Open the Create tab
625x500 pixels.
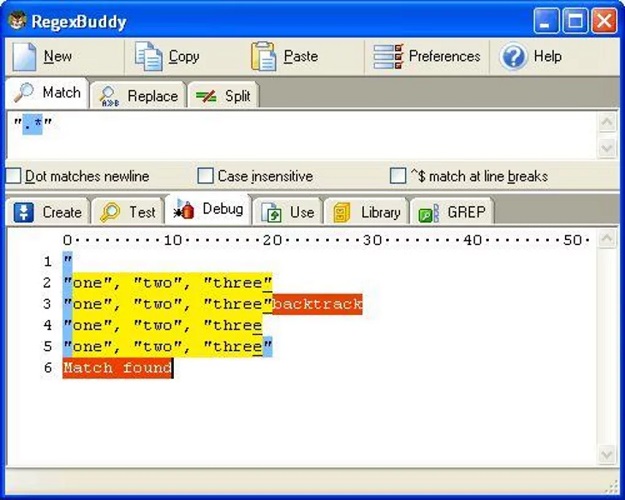pos(48,212)
